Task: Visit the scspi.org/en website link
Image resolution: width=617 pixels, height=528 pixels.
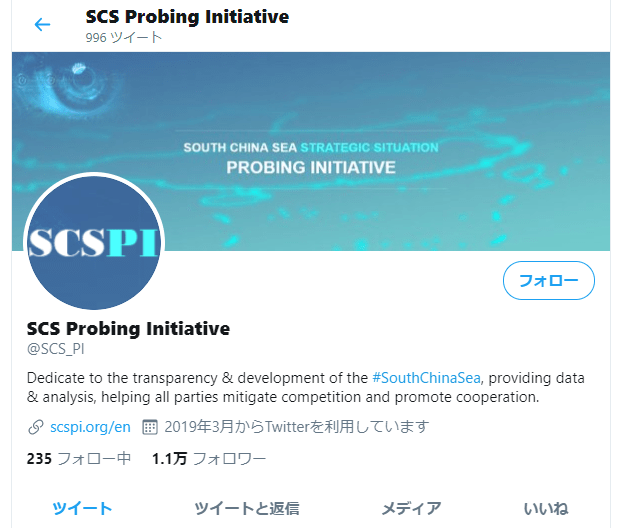Action: click(x=90, y=426)
